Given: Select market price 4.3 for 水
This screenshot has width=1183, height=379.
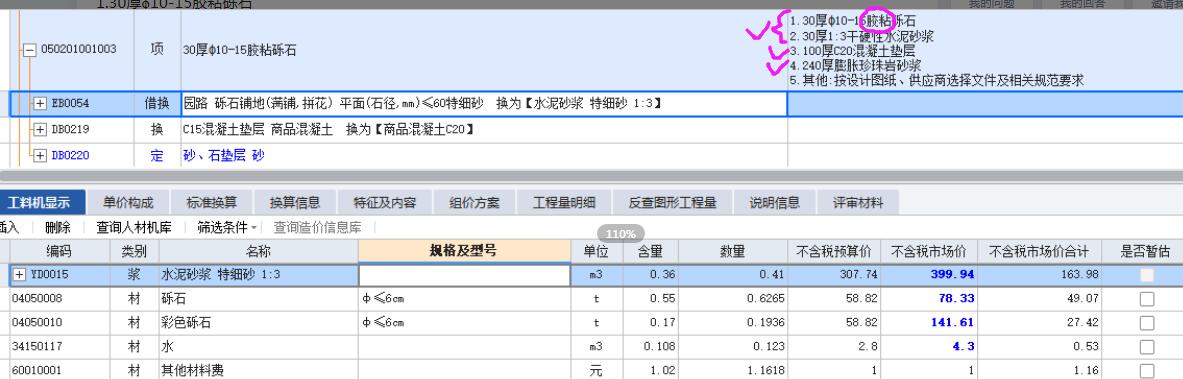Looking at the screenshot, I should tap(930, 347).
